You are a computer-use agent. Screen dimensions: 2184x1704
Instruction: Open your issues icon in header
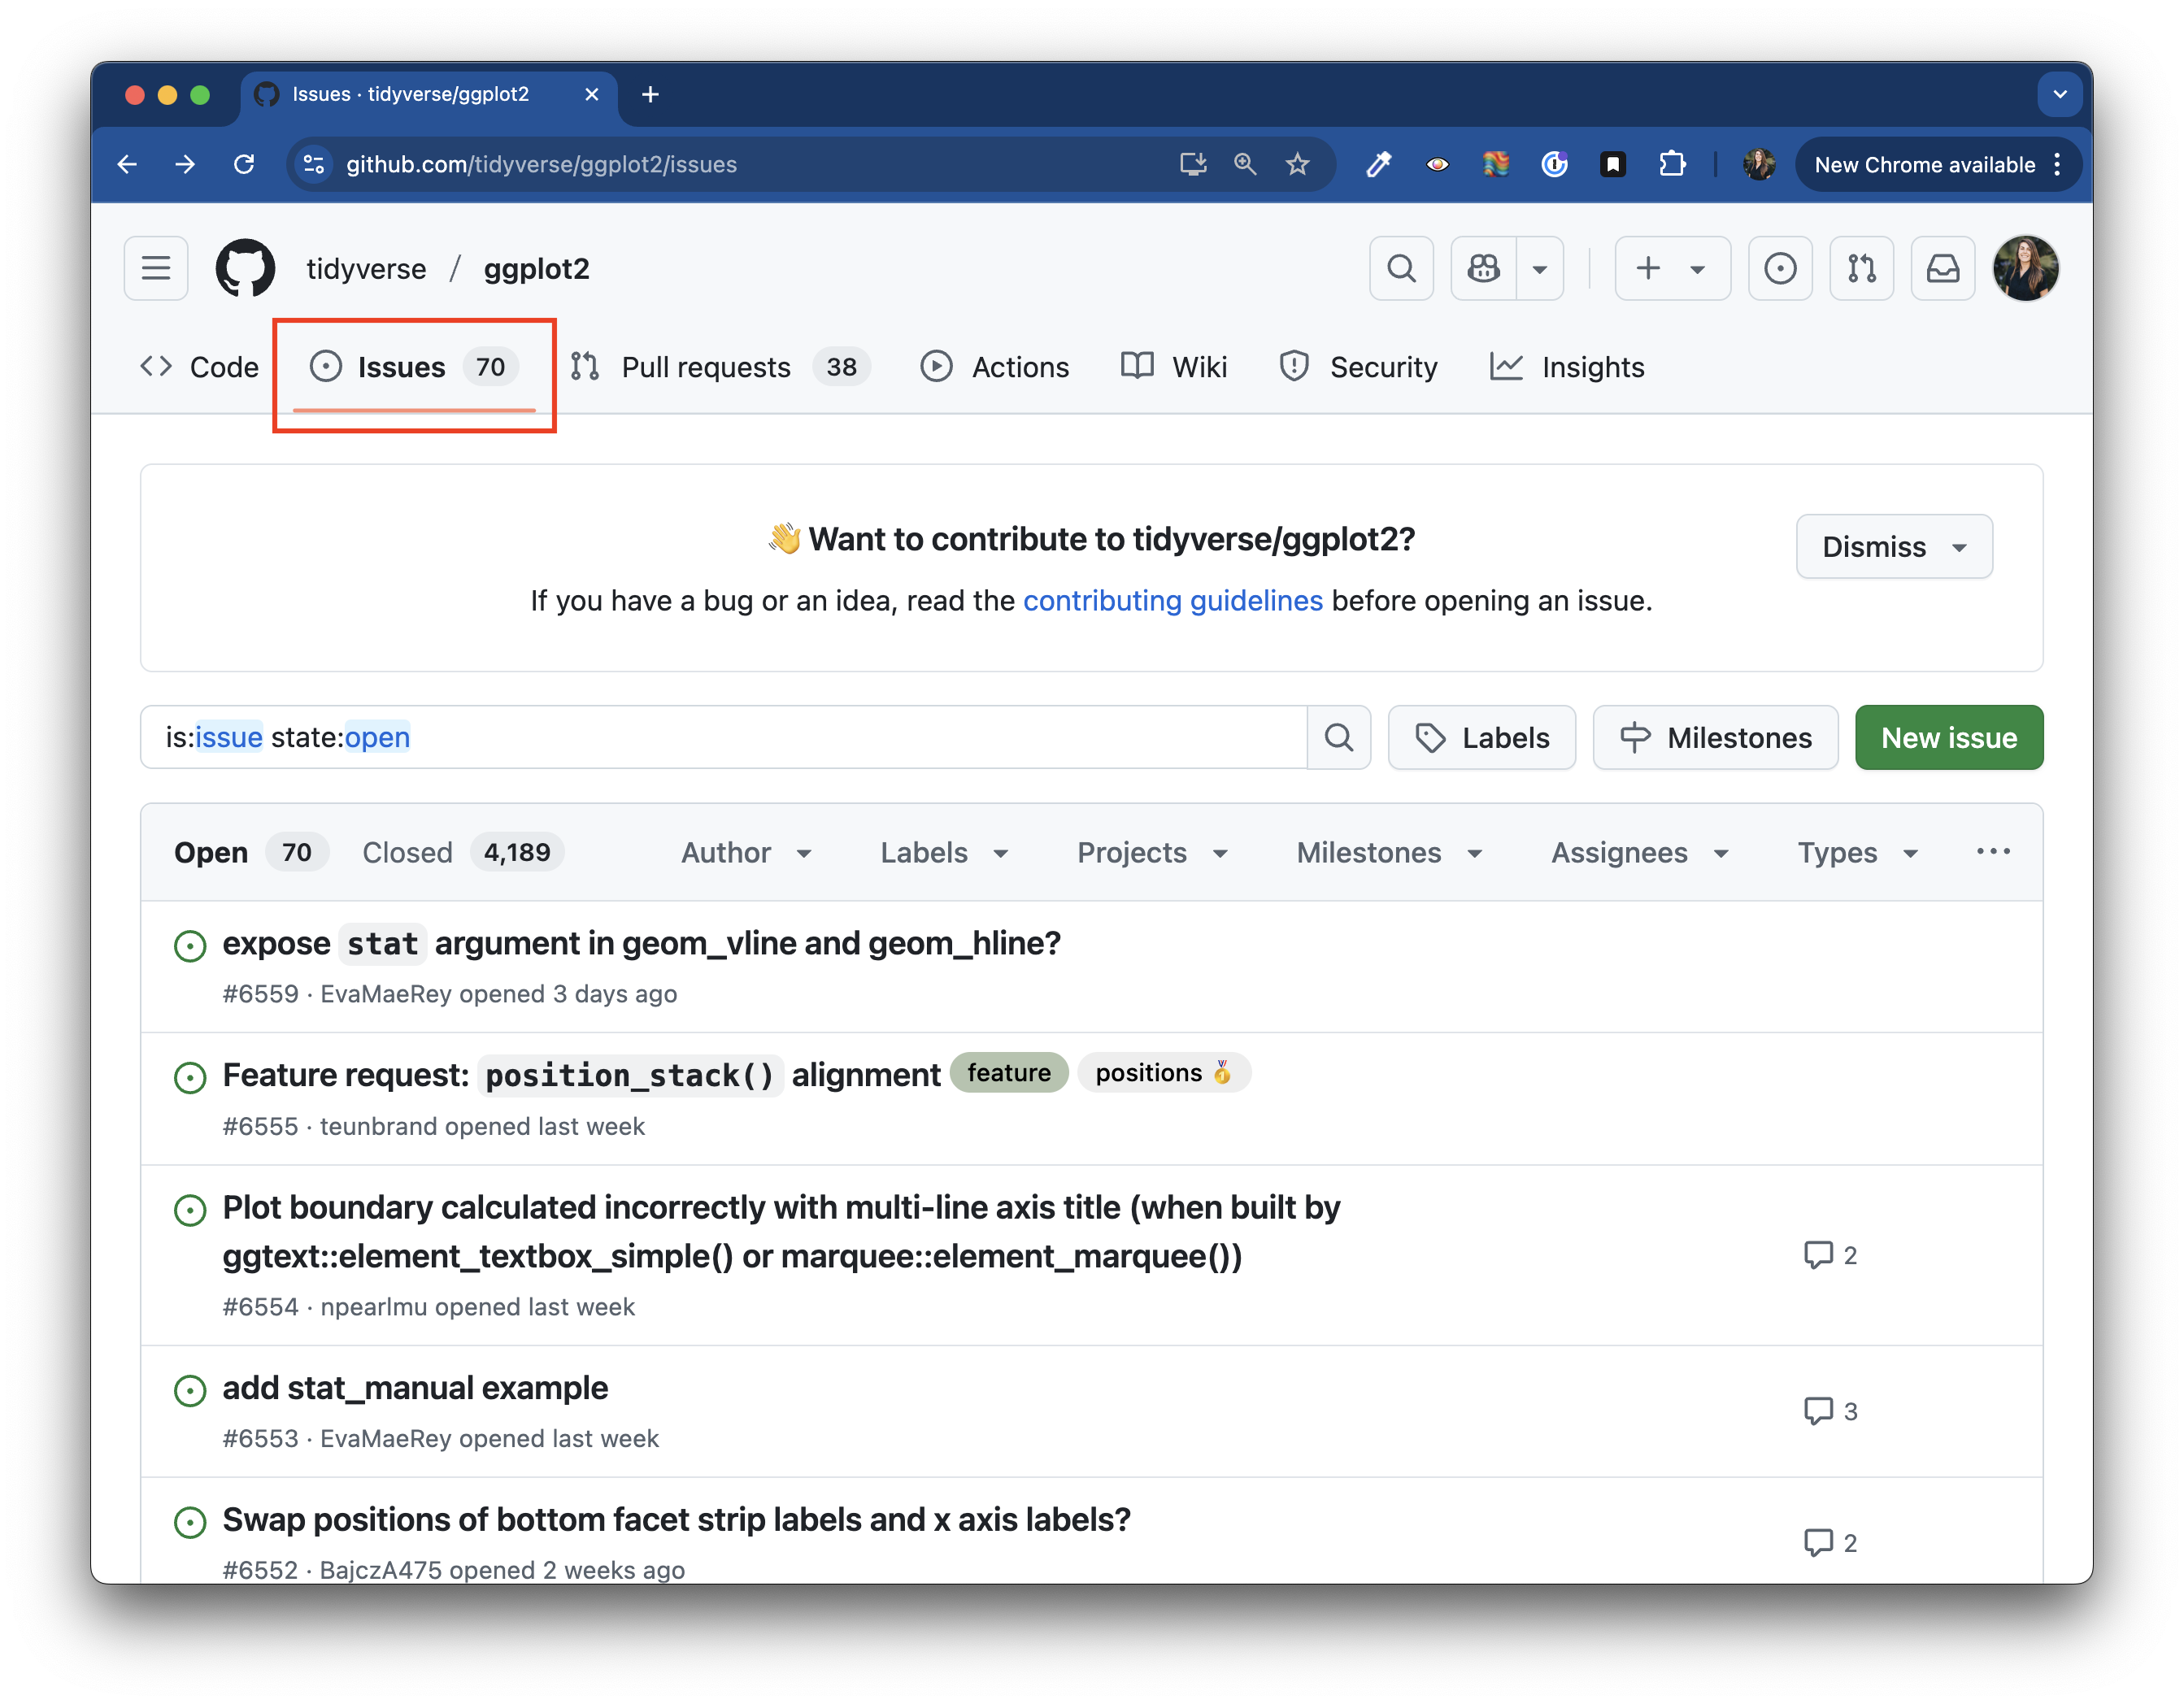[1780, 268]
